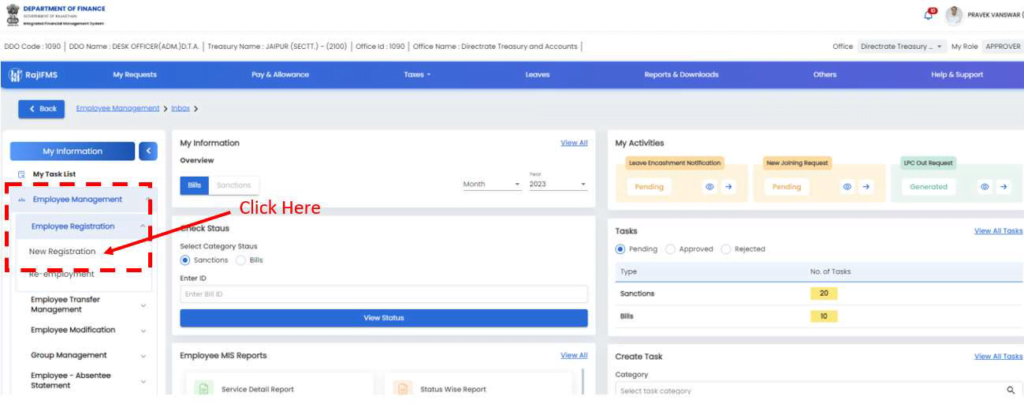Image resolution: width=1024 pixels, height=415 pixels.
Task: Select the Bills category radio button
Action: click(240, 259)
